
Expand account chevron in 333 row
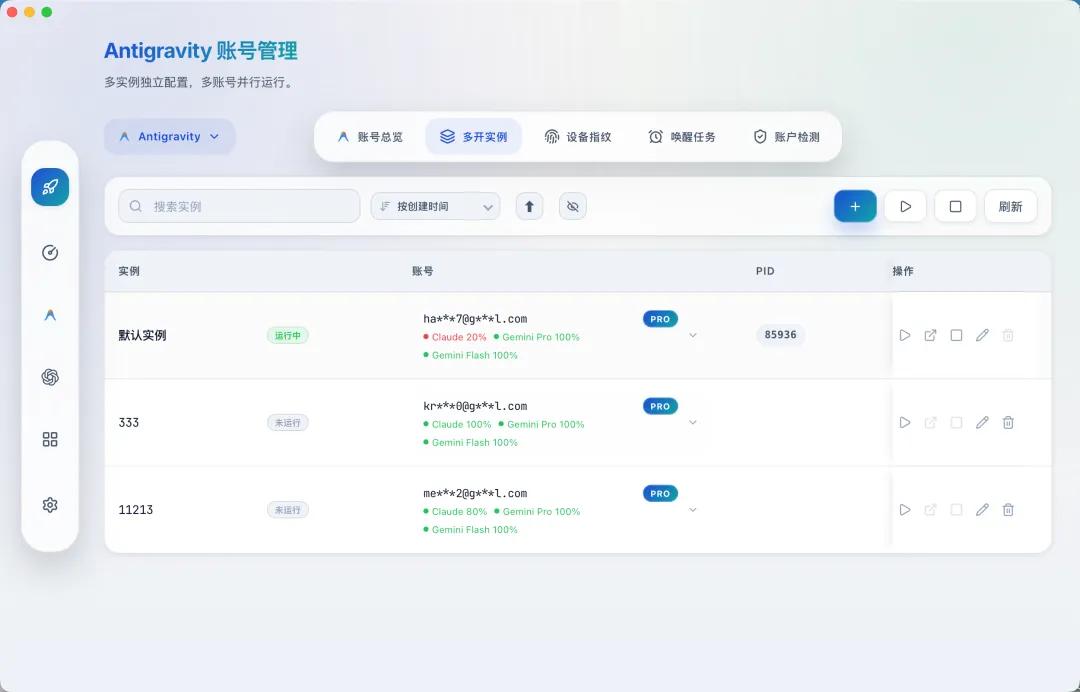[693, 423]
